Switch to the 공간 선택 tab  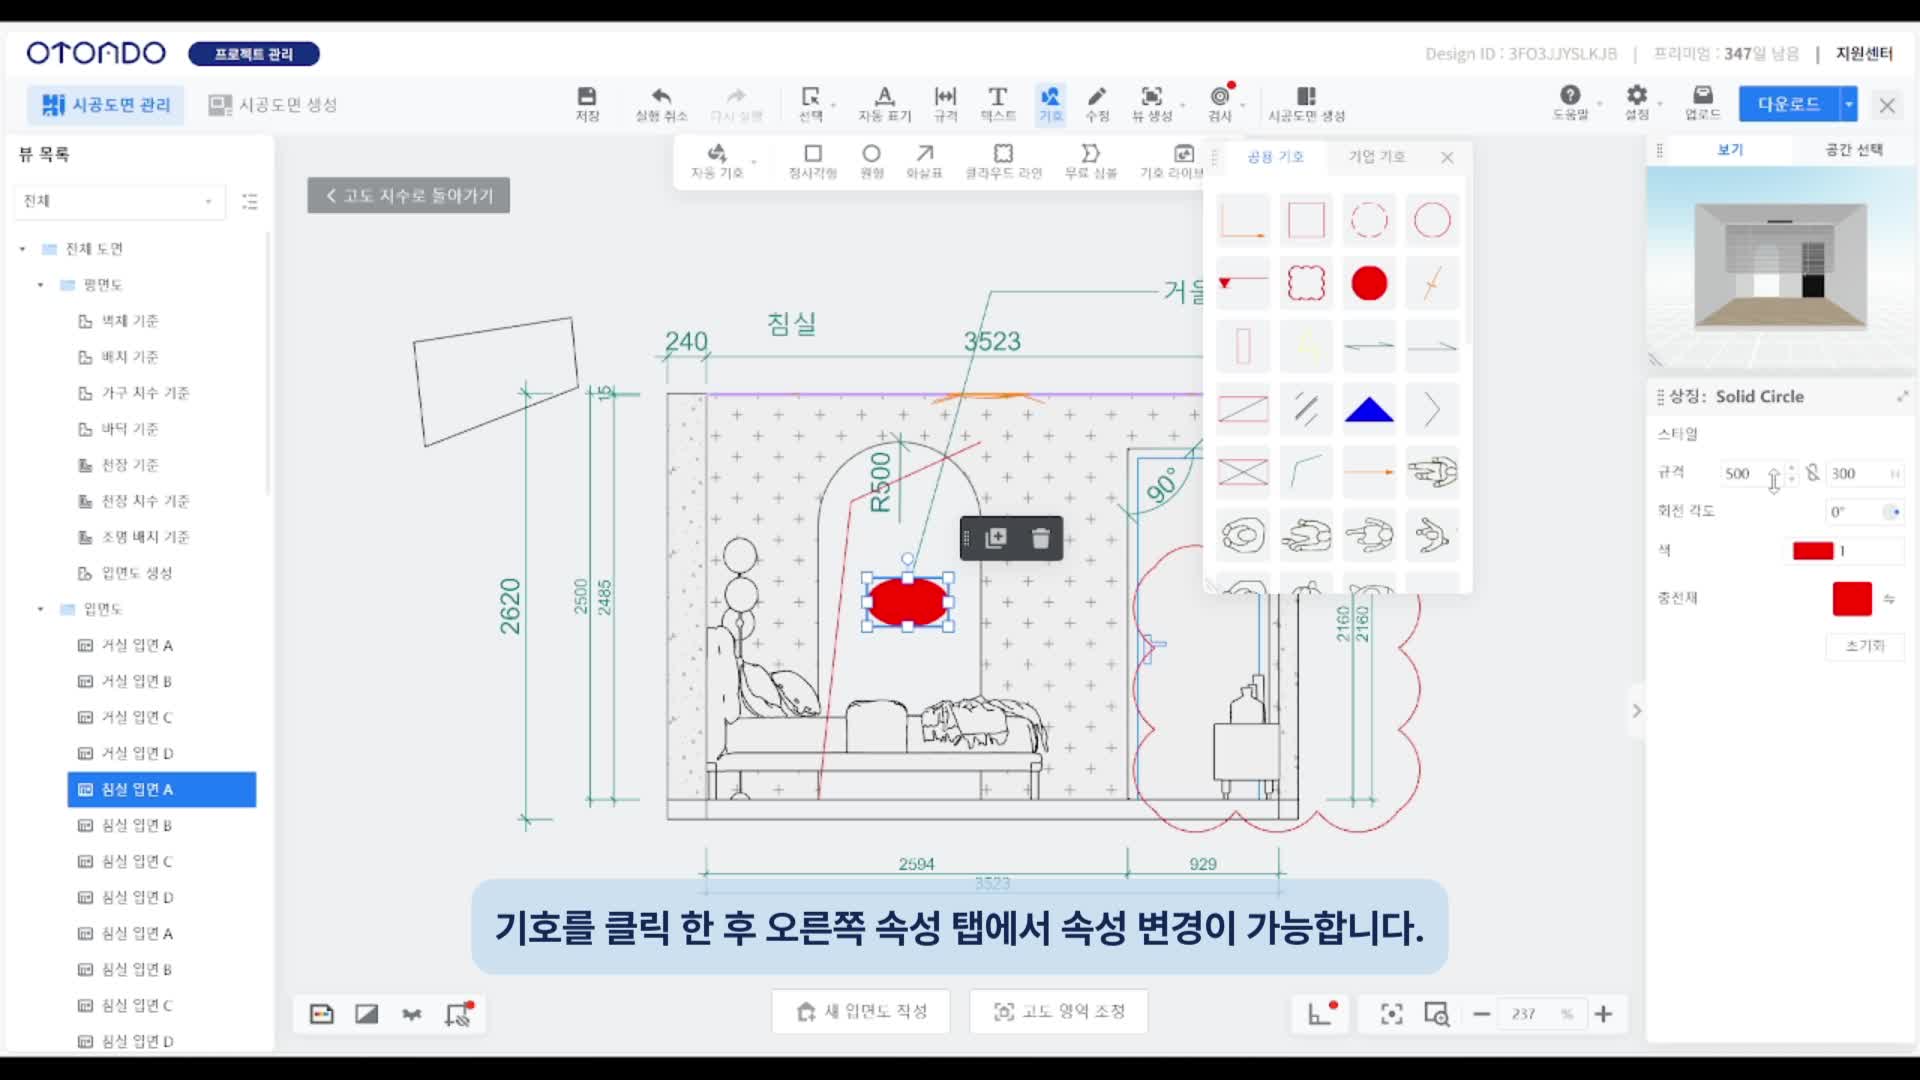tap(1853, 150)
